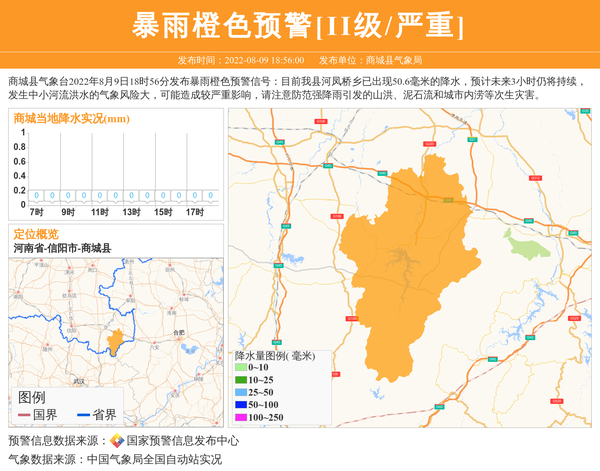Image resolution: width=600 pixels, height=471 pixels.
Task: Click the 0.2 value on the y-axis
Action: (20, 190)
